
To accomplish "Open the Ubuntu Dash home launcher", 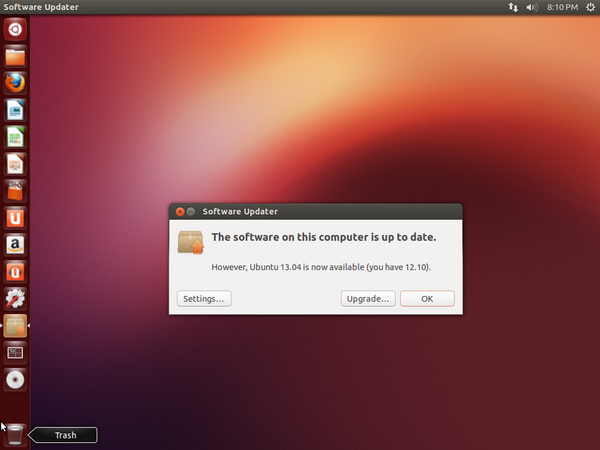I will point(15,29).
